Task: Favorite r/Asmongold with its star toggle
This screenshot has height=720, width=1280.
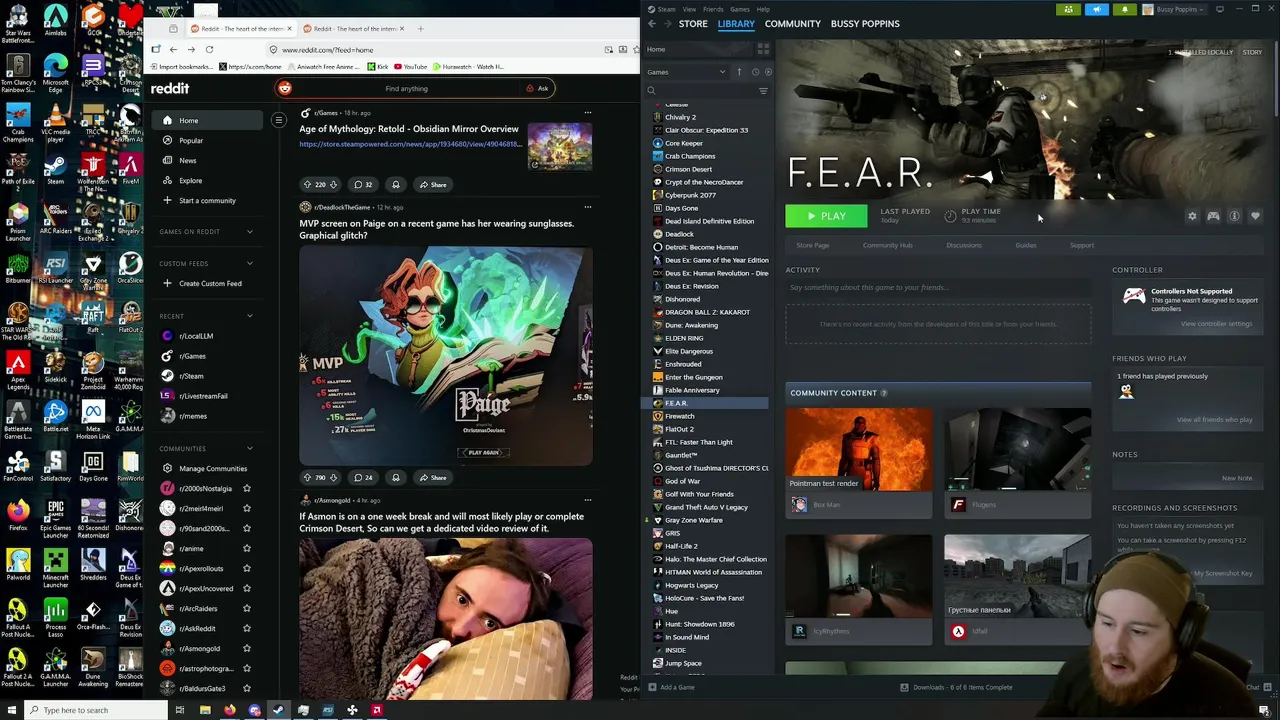Action: 247,648
